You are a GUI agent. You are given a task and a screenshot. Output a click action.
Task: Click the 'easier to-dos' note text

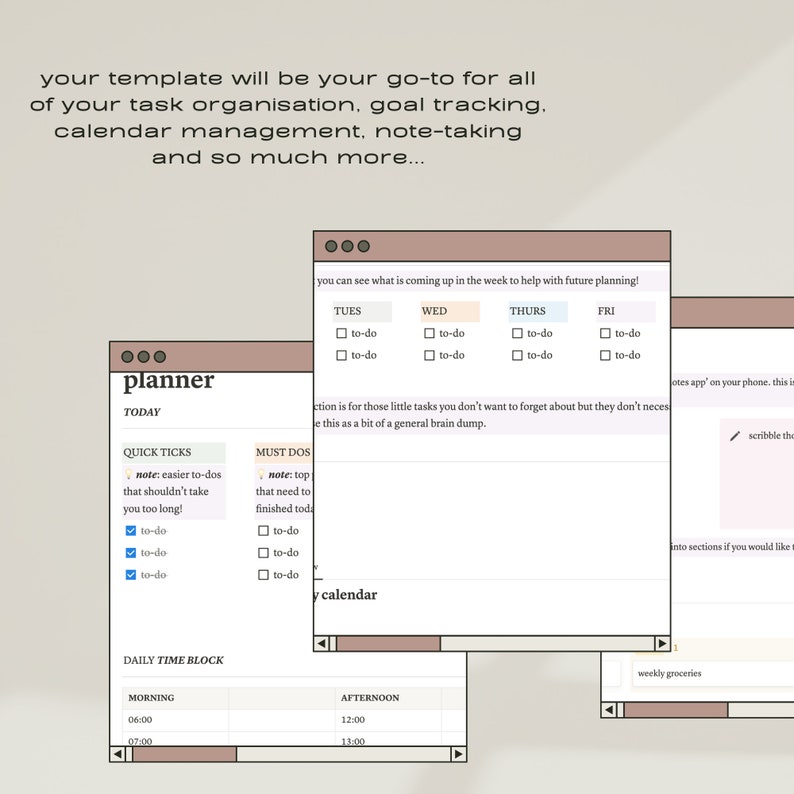click(x=174, y=492)
